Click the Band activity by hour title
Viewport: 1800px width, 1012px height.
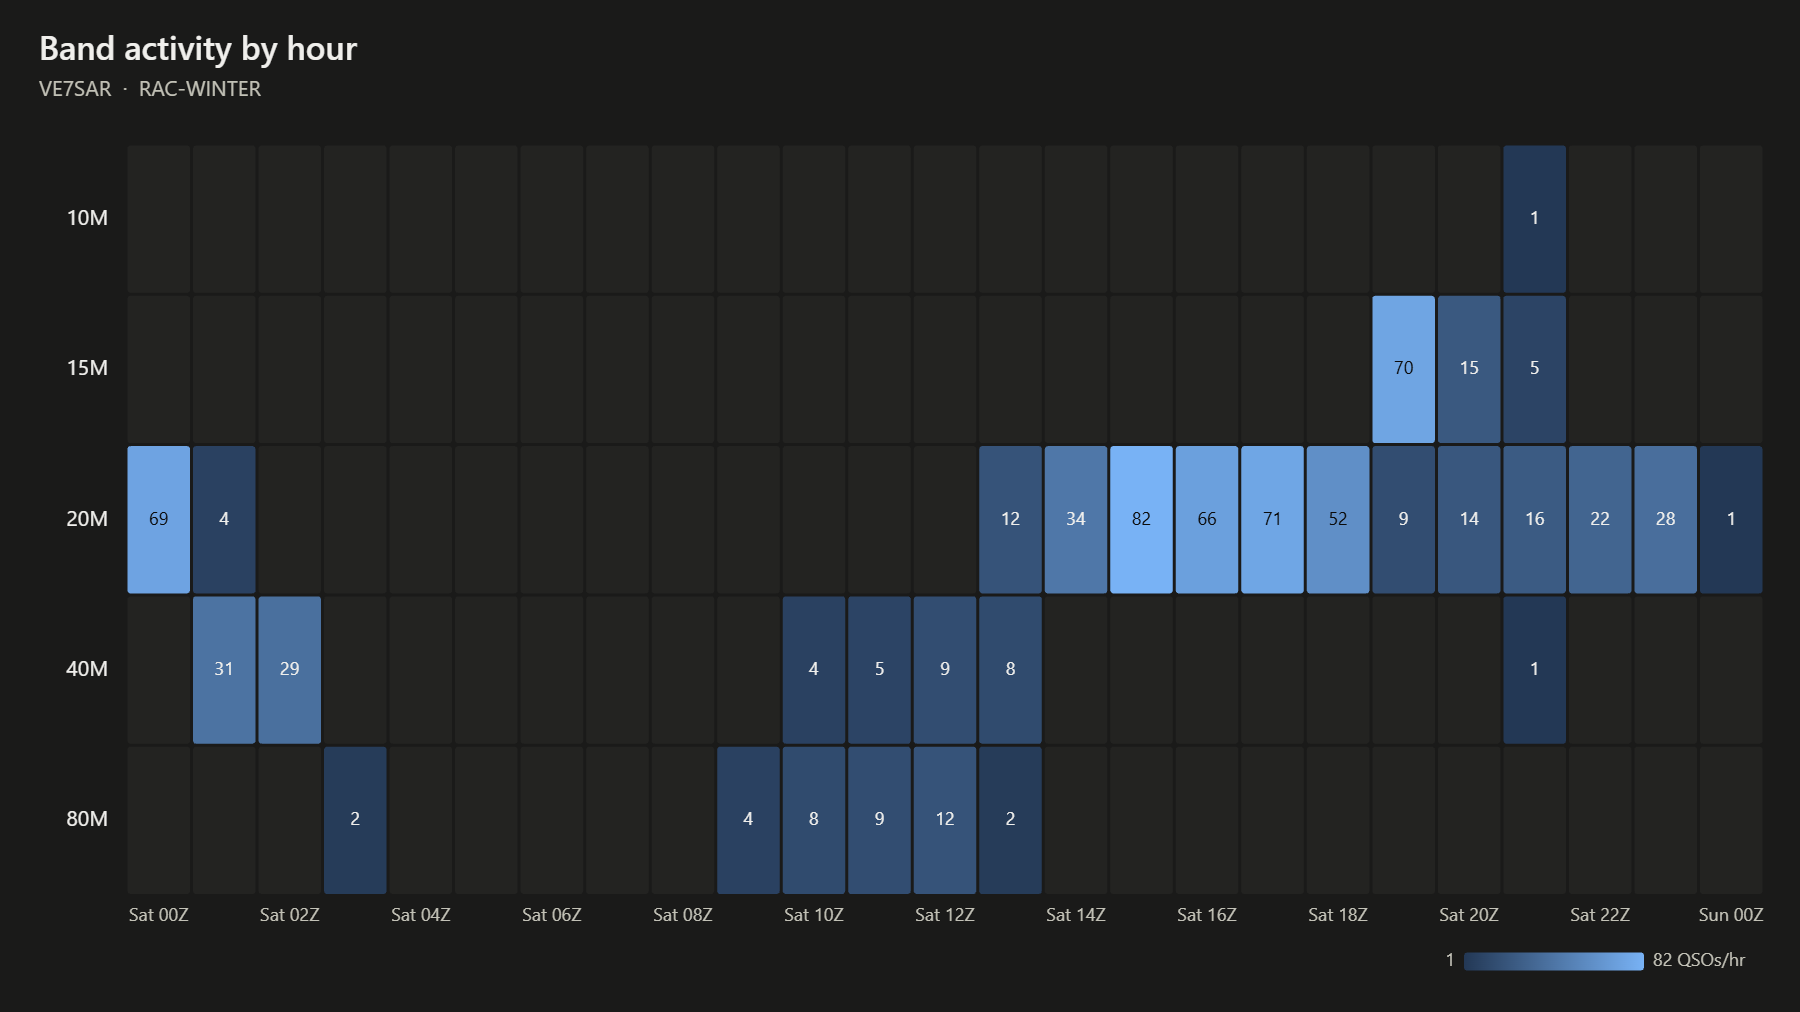(198, 49)
